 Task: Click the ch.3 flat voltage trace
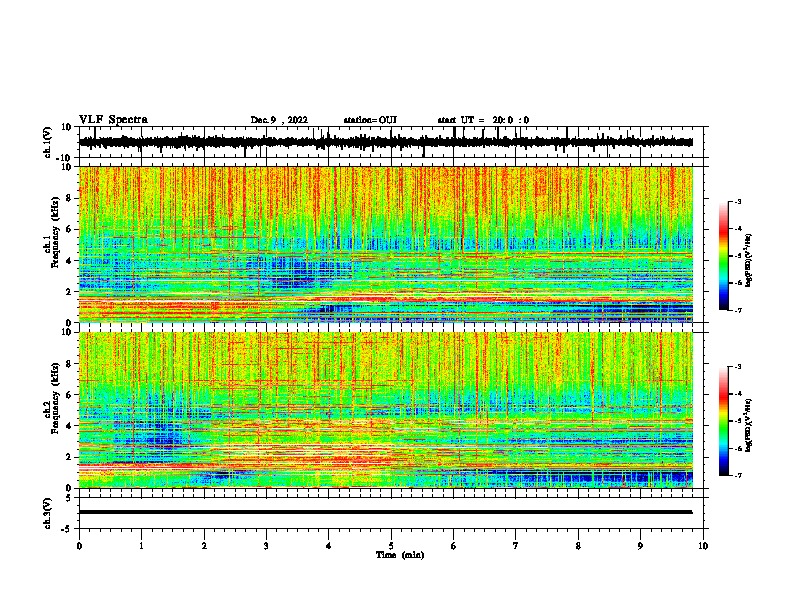[x=385, y=512]
